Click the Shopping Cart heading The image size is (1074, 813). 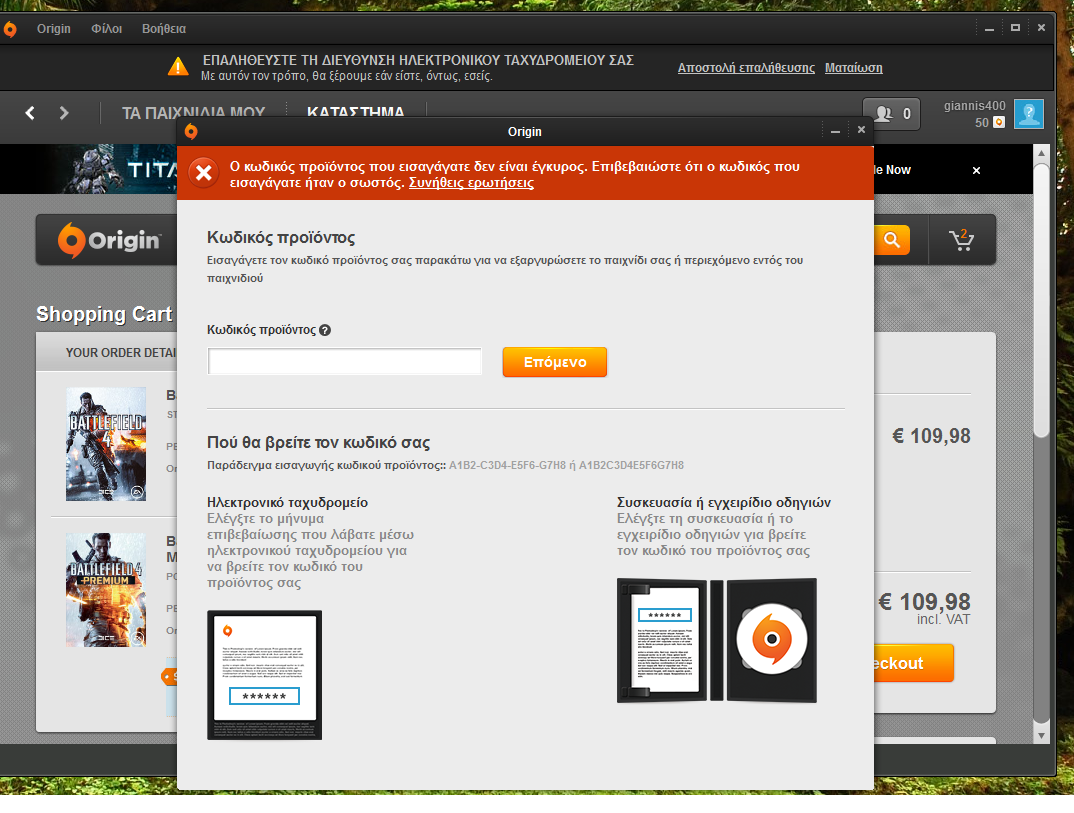[x=104, y=314]
